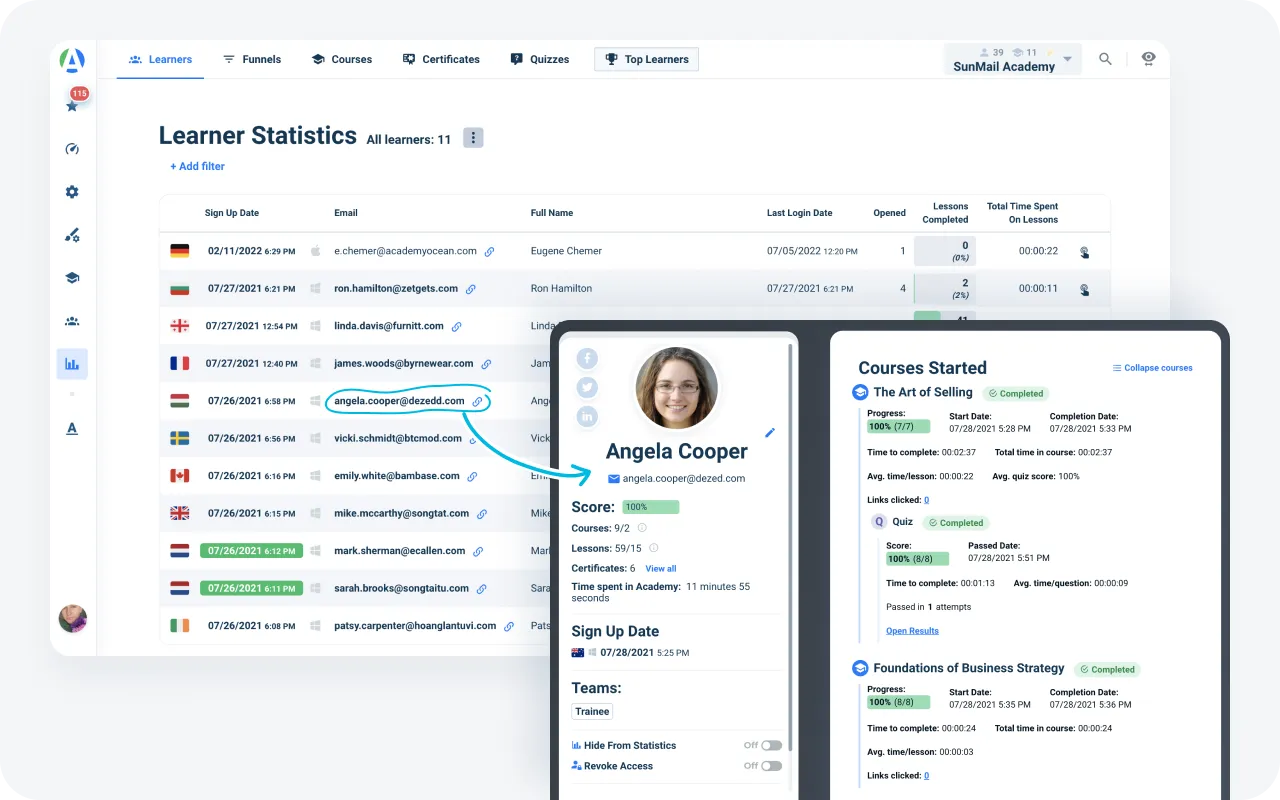The image size is (1280, 800).
Task: Click the LinkedIn icon on profile card
Action: 587,416
